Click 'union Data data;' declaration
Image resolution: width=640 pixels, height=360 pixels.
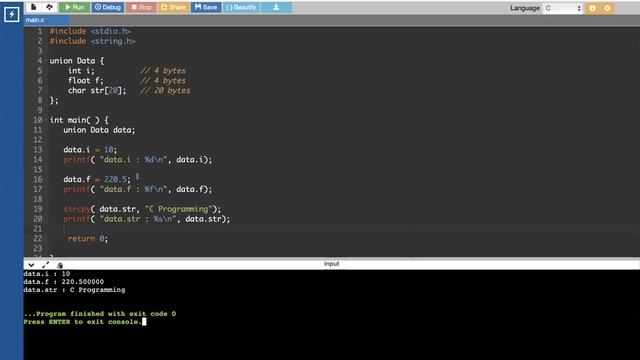[99, 130]
